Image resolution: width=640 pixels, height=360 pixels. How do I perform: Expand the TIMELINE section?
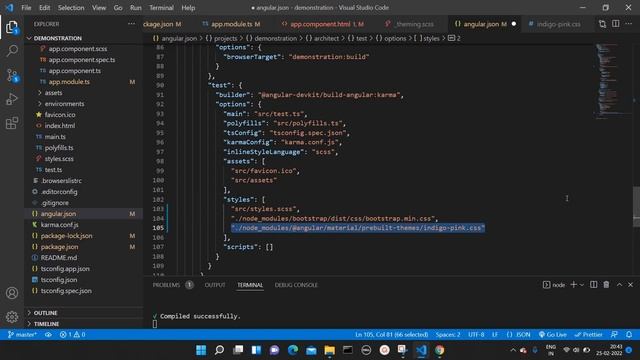[x=46, y=324]
